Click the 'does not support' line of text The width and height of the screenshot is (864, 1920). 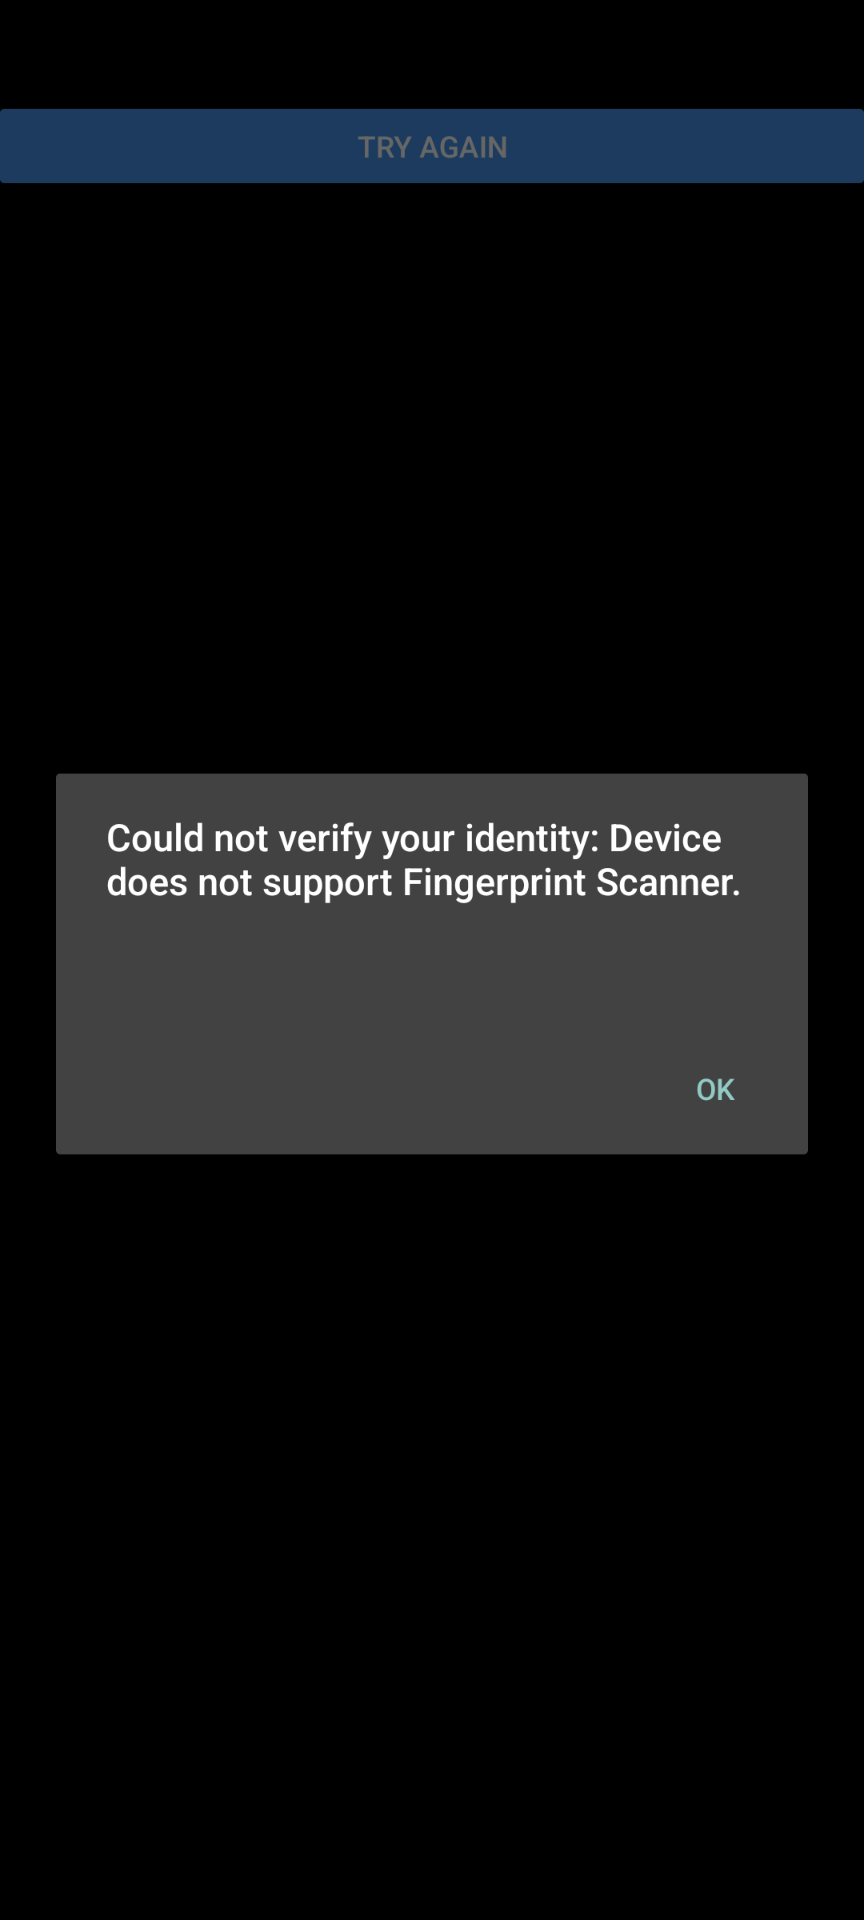(250, 882)
